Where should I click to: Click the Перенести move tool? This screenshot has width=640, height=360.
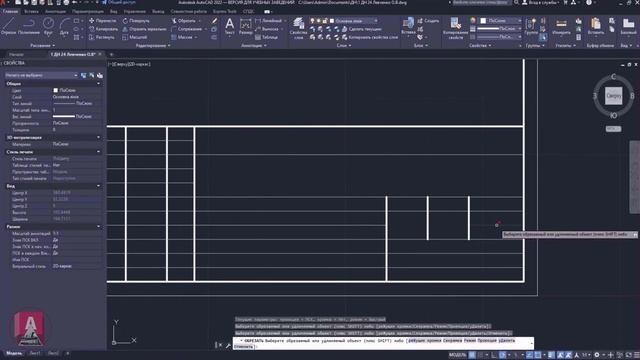point(102,20)
